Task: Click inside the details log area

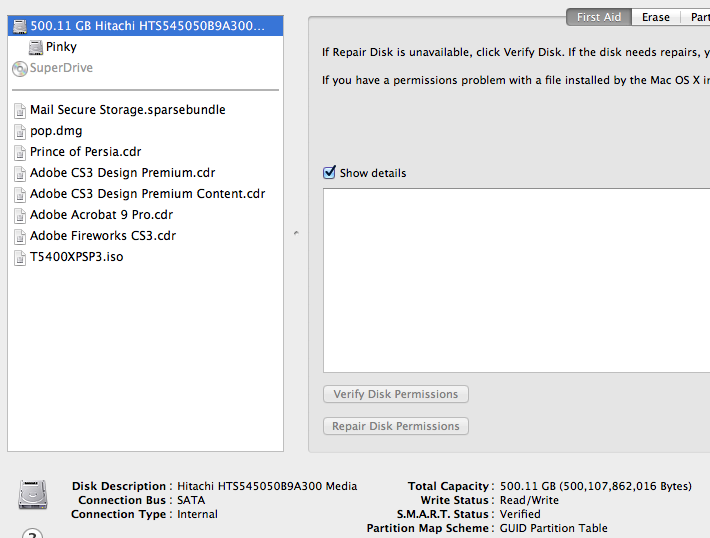Action: point(516,281)
